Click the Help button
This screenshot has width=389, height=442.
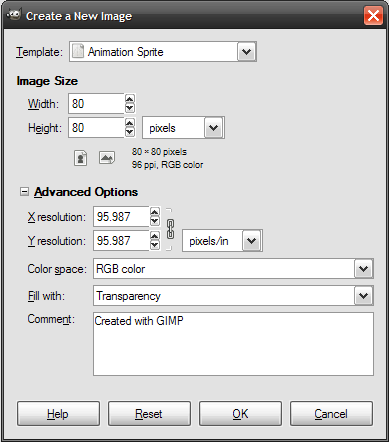coord(58,414)
